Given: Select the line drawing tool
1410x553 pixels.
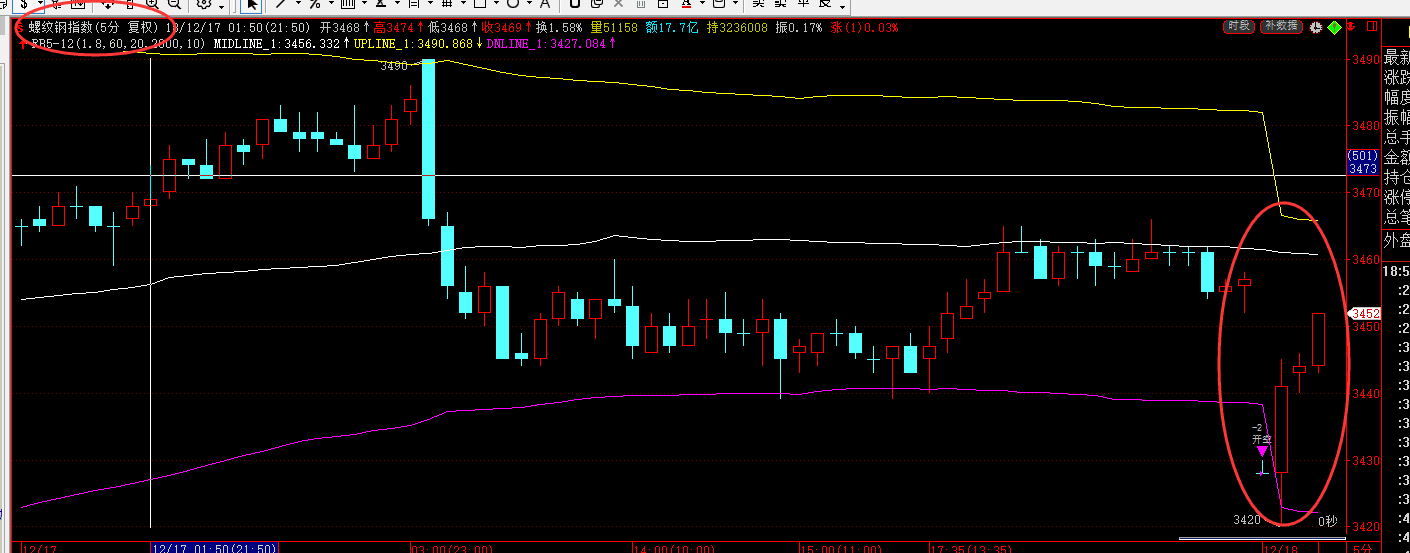Looking at the screenshot, I should (x=281, y=4).
